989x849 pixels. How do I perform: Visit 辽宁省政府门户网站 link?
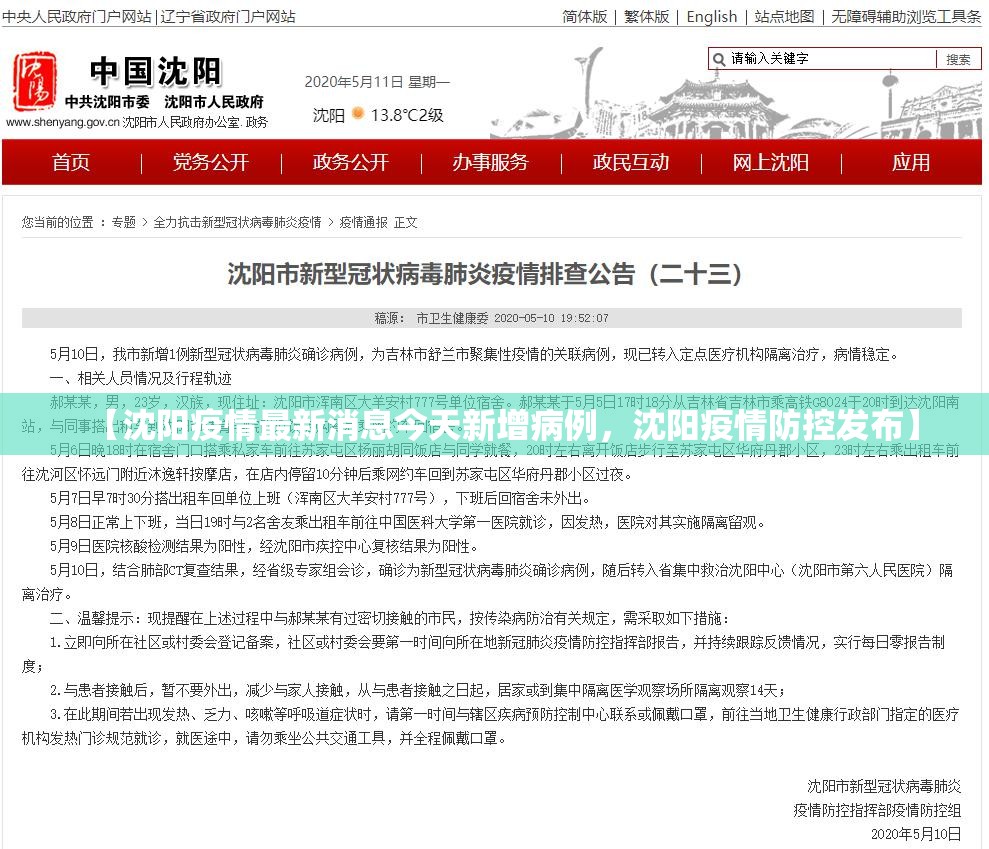tap(228, 16)
